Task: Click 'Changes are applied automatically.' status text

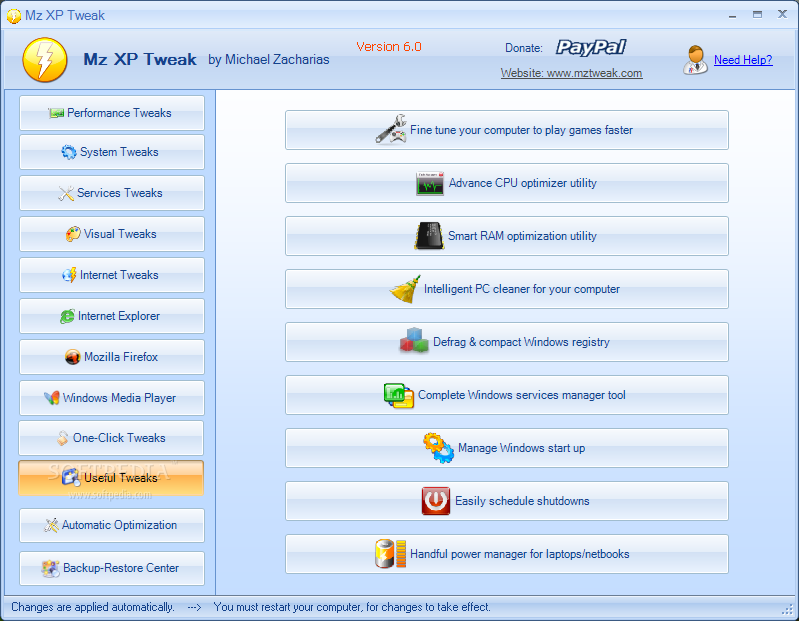Action: click(93, 607)
